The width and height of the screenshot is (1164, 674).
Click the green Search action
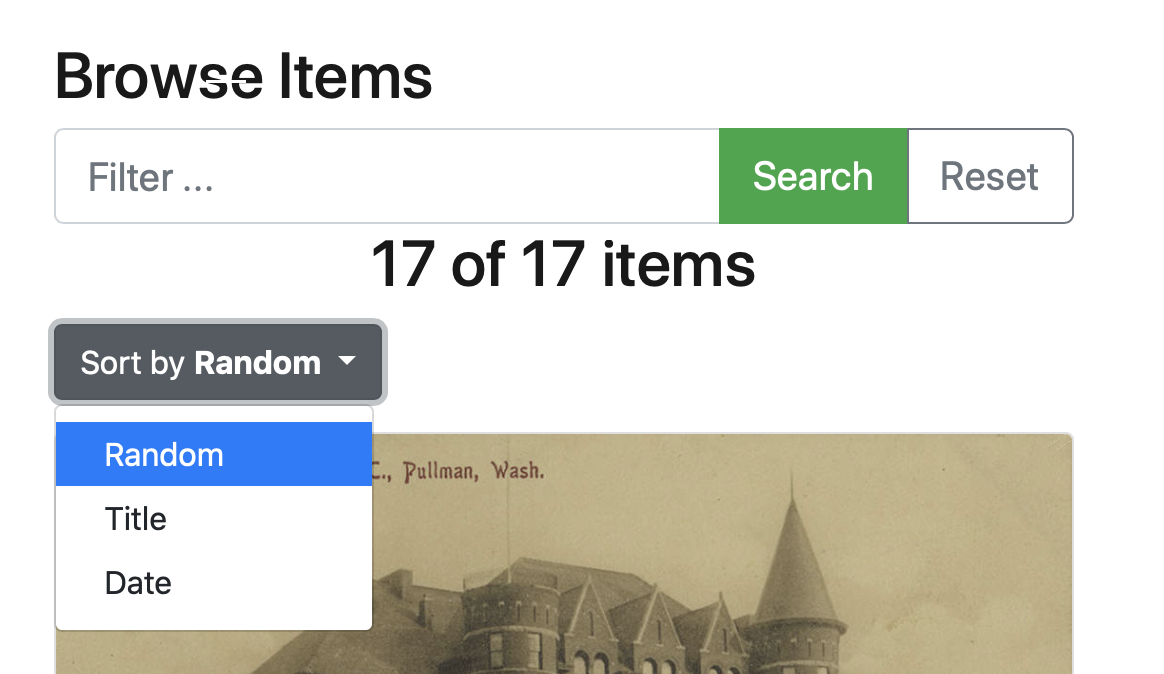[812, 176]
